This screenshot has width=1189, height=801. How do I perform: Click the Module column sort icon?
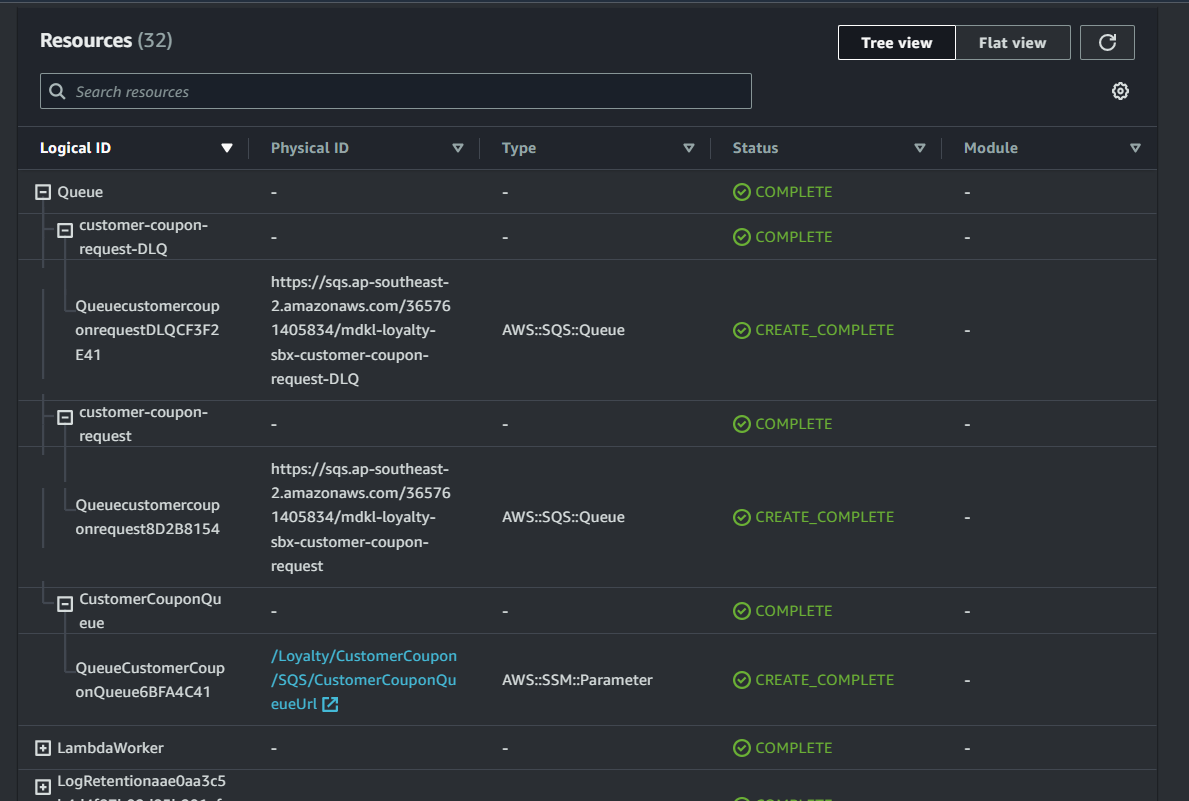pyautogui.click(x=1135, y=148)
